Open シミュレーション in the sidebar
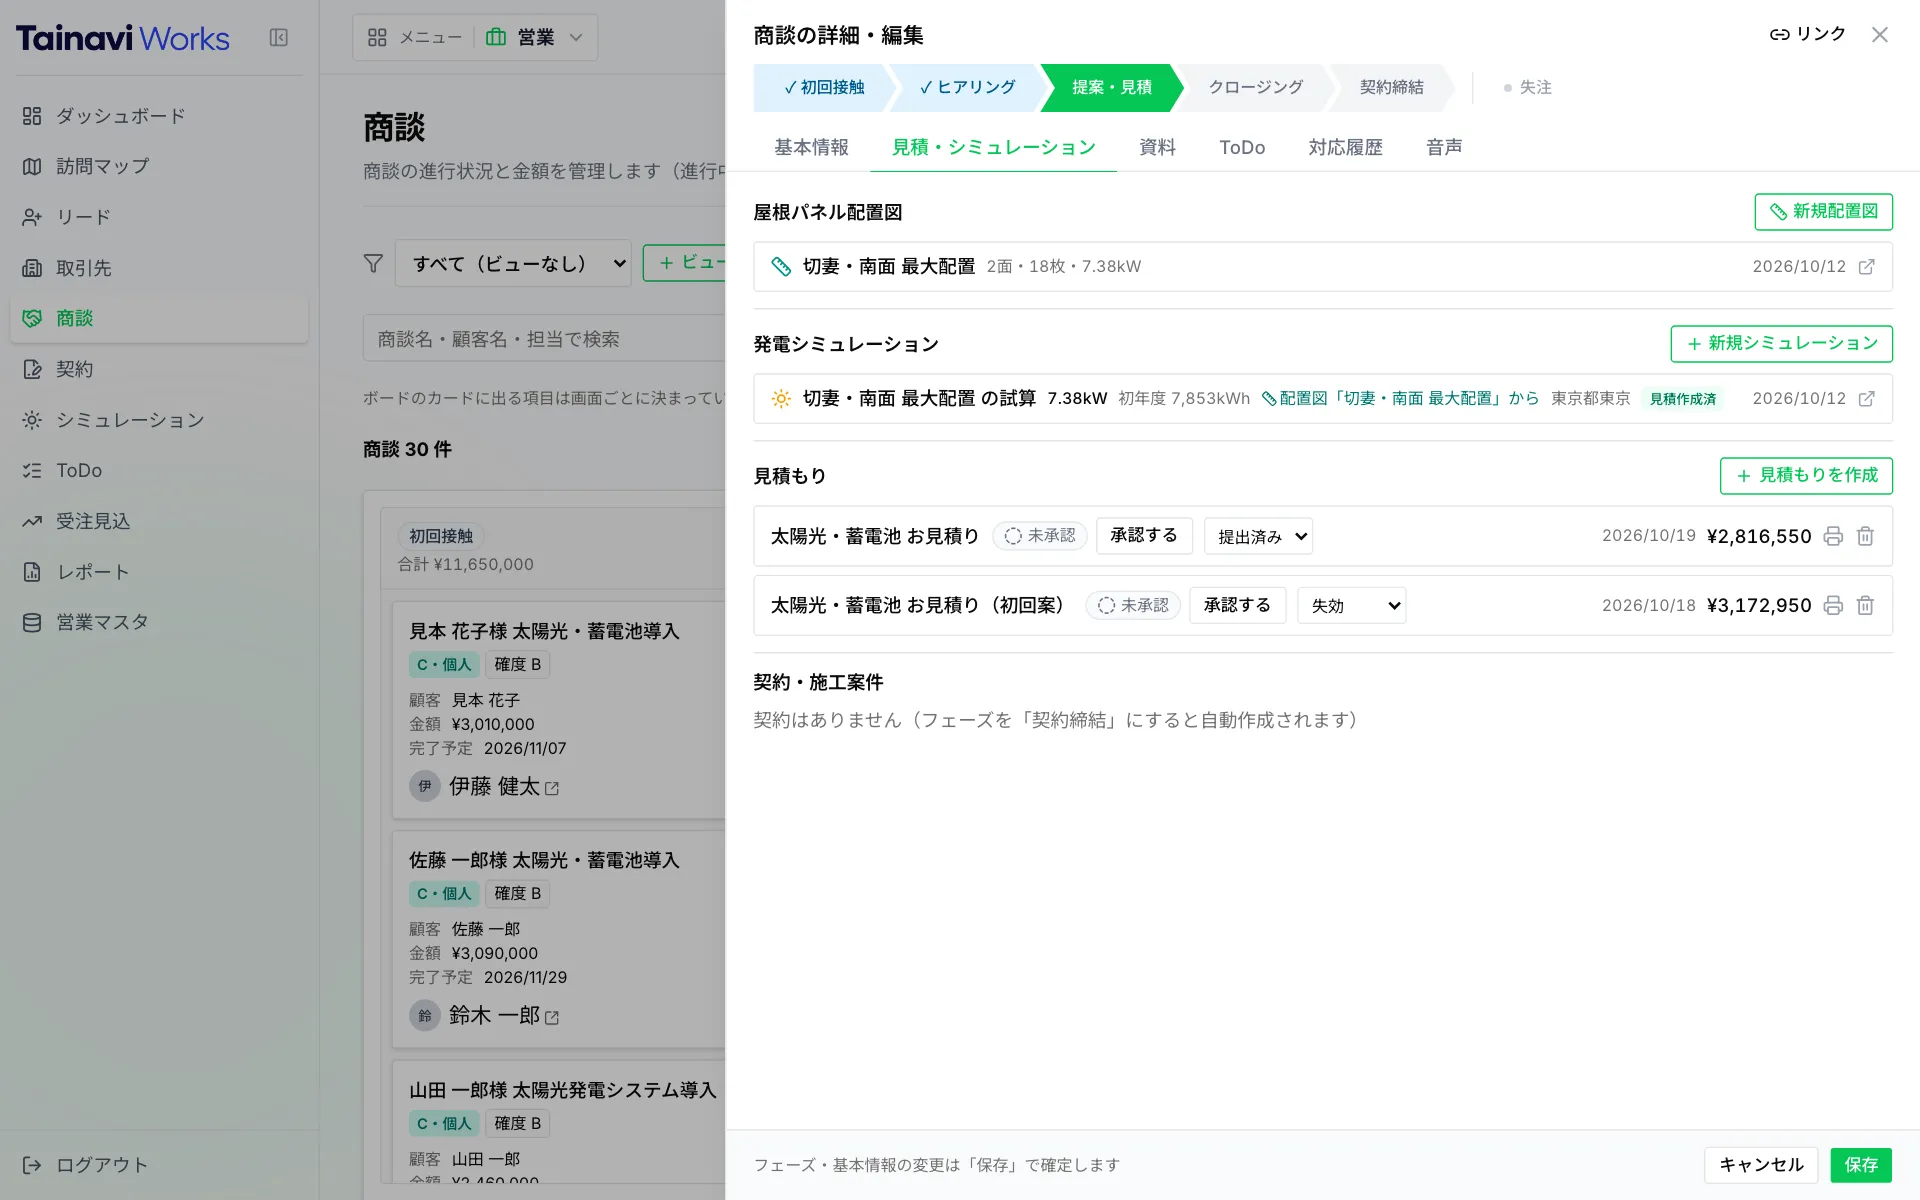Image resolution: width=1920 pixels, height=1200 pixels. tap(159, 420)
